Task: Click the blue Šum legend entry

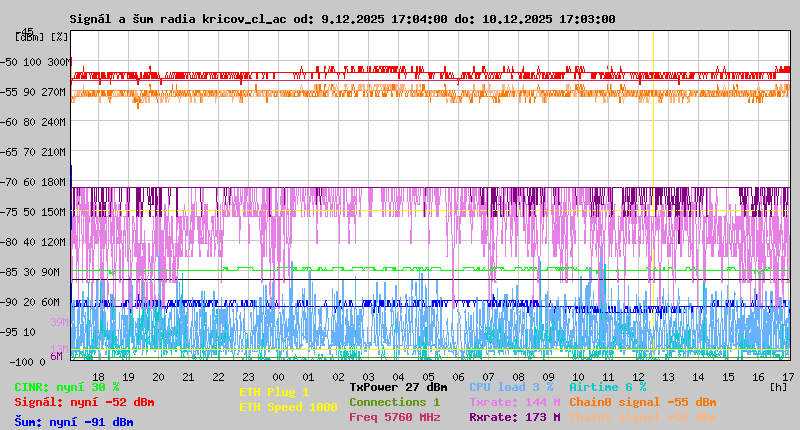Action: point(74,422)
